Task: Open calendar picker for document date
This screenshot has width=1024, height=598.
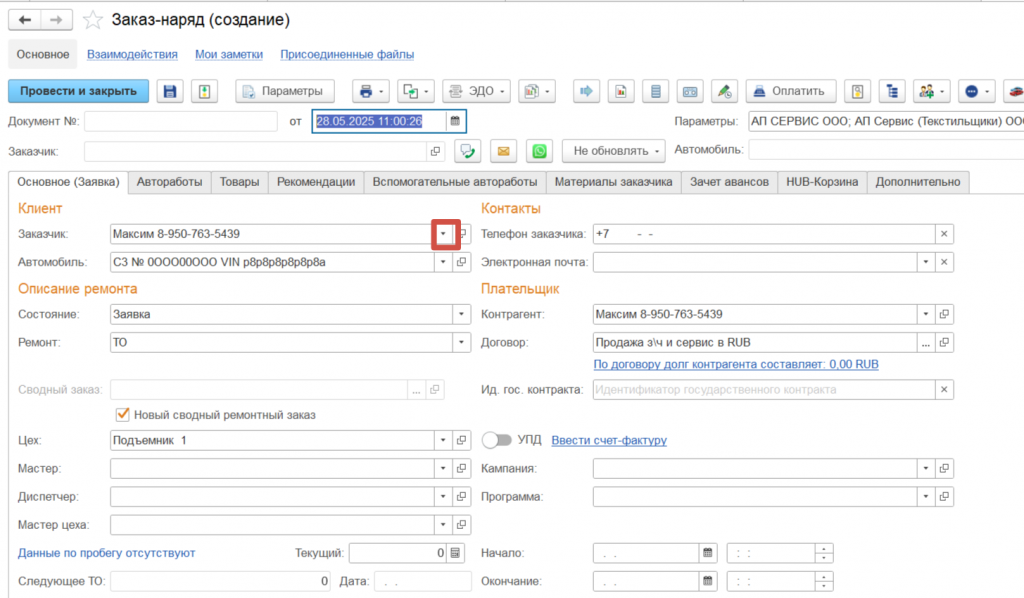Action: (x=455, y=121)
